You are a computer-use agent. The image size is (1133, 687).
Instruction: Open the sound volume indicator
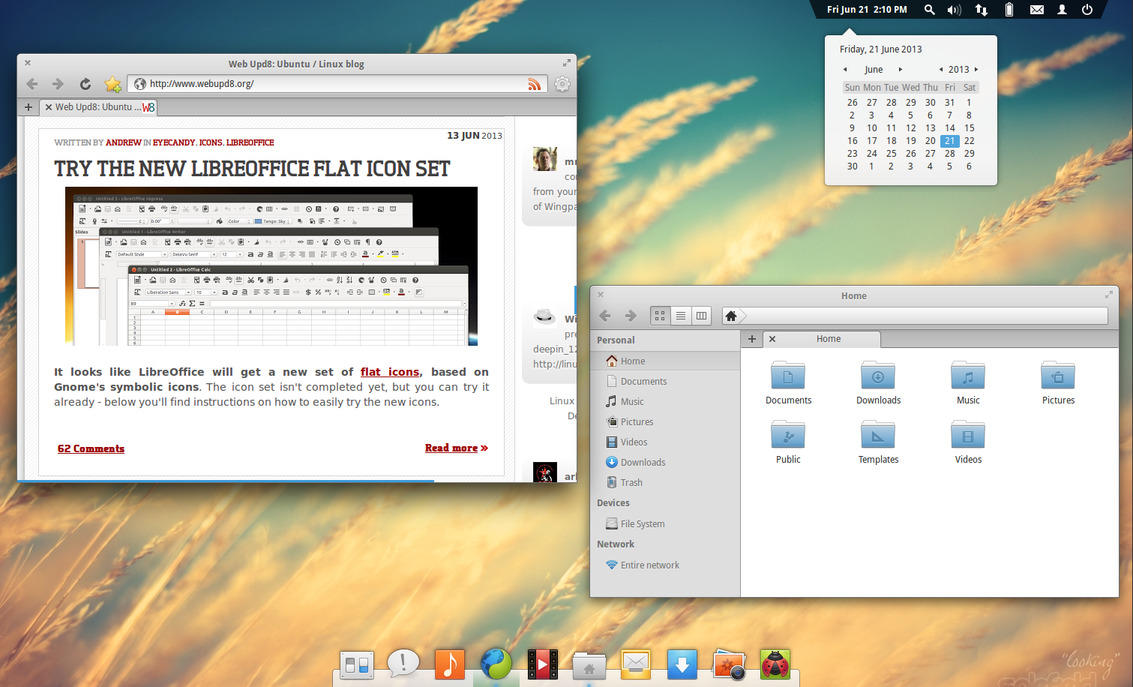(955, 9)
